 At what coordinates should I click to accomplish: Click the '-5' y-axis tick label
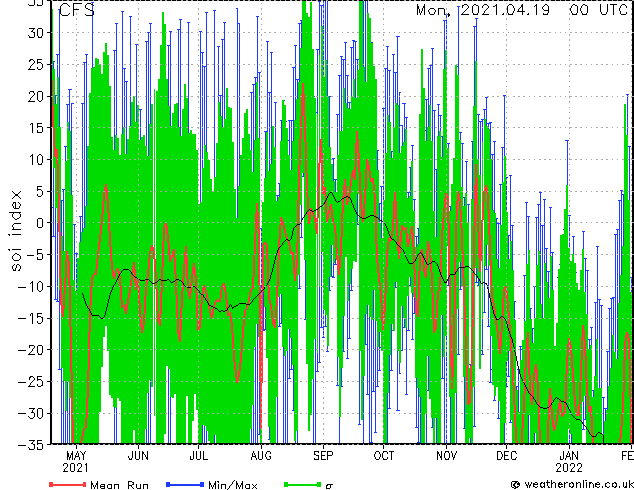(35, 255)
